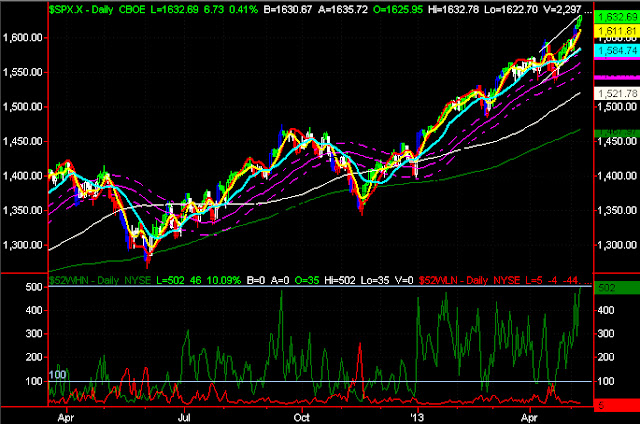Click 1,300.00 on the left price axis
640x424 pixels.
(x=22, y=245)
